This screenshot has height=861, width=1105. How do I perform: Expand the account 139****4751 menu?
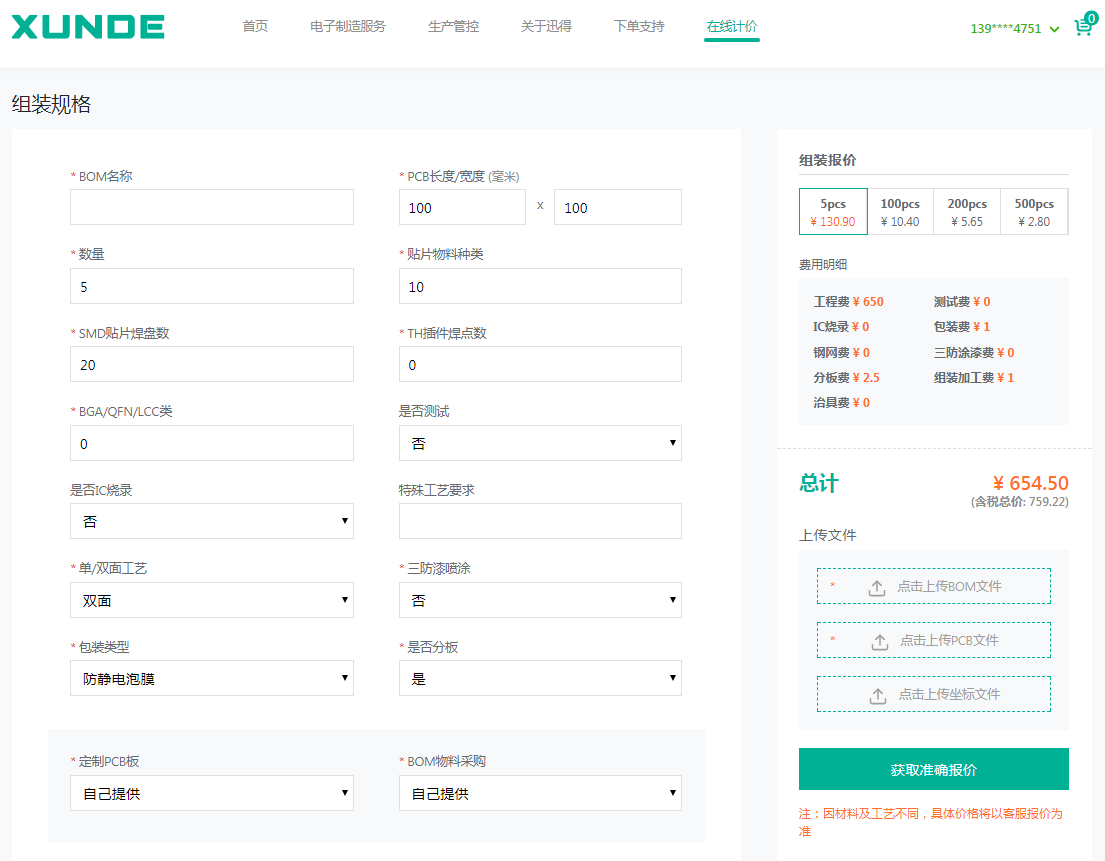coord(1014,29)
